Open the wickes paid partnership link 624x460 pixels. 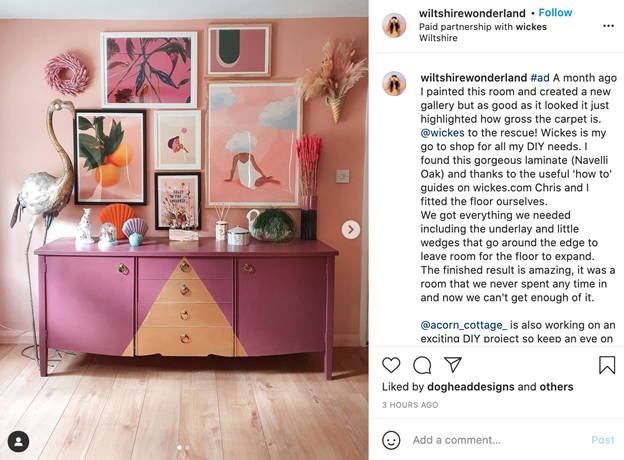pos(531,27)
